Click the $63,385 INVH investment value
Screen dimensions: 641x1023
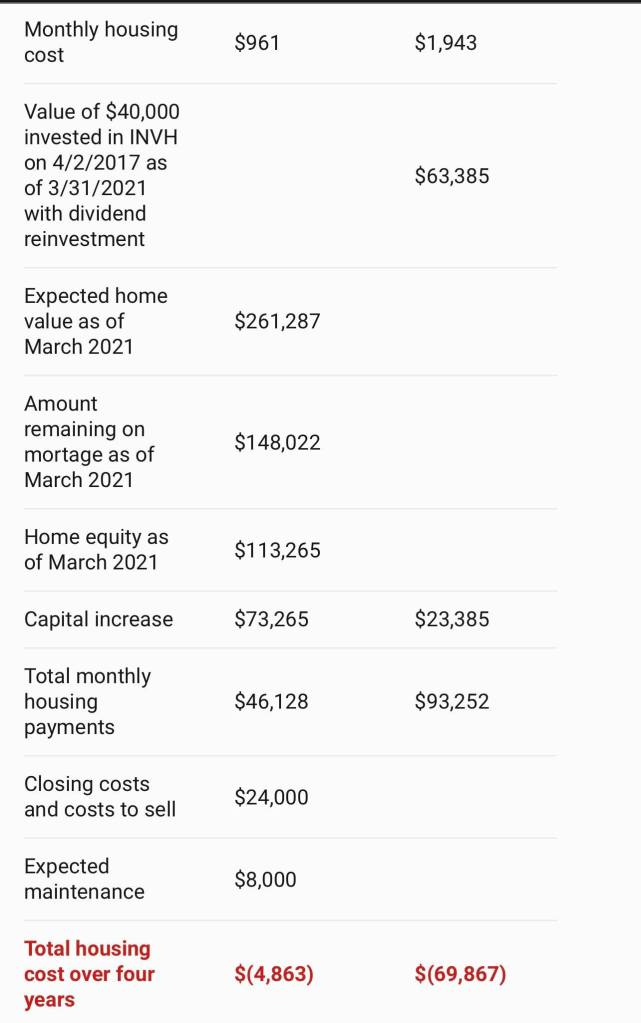click(x=451, y=176)
